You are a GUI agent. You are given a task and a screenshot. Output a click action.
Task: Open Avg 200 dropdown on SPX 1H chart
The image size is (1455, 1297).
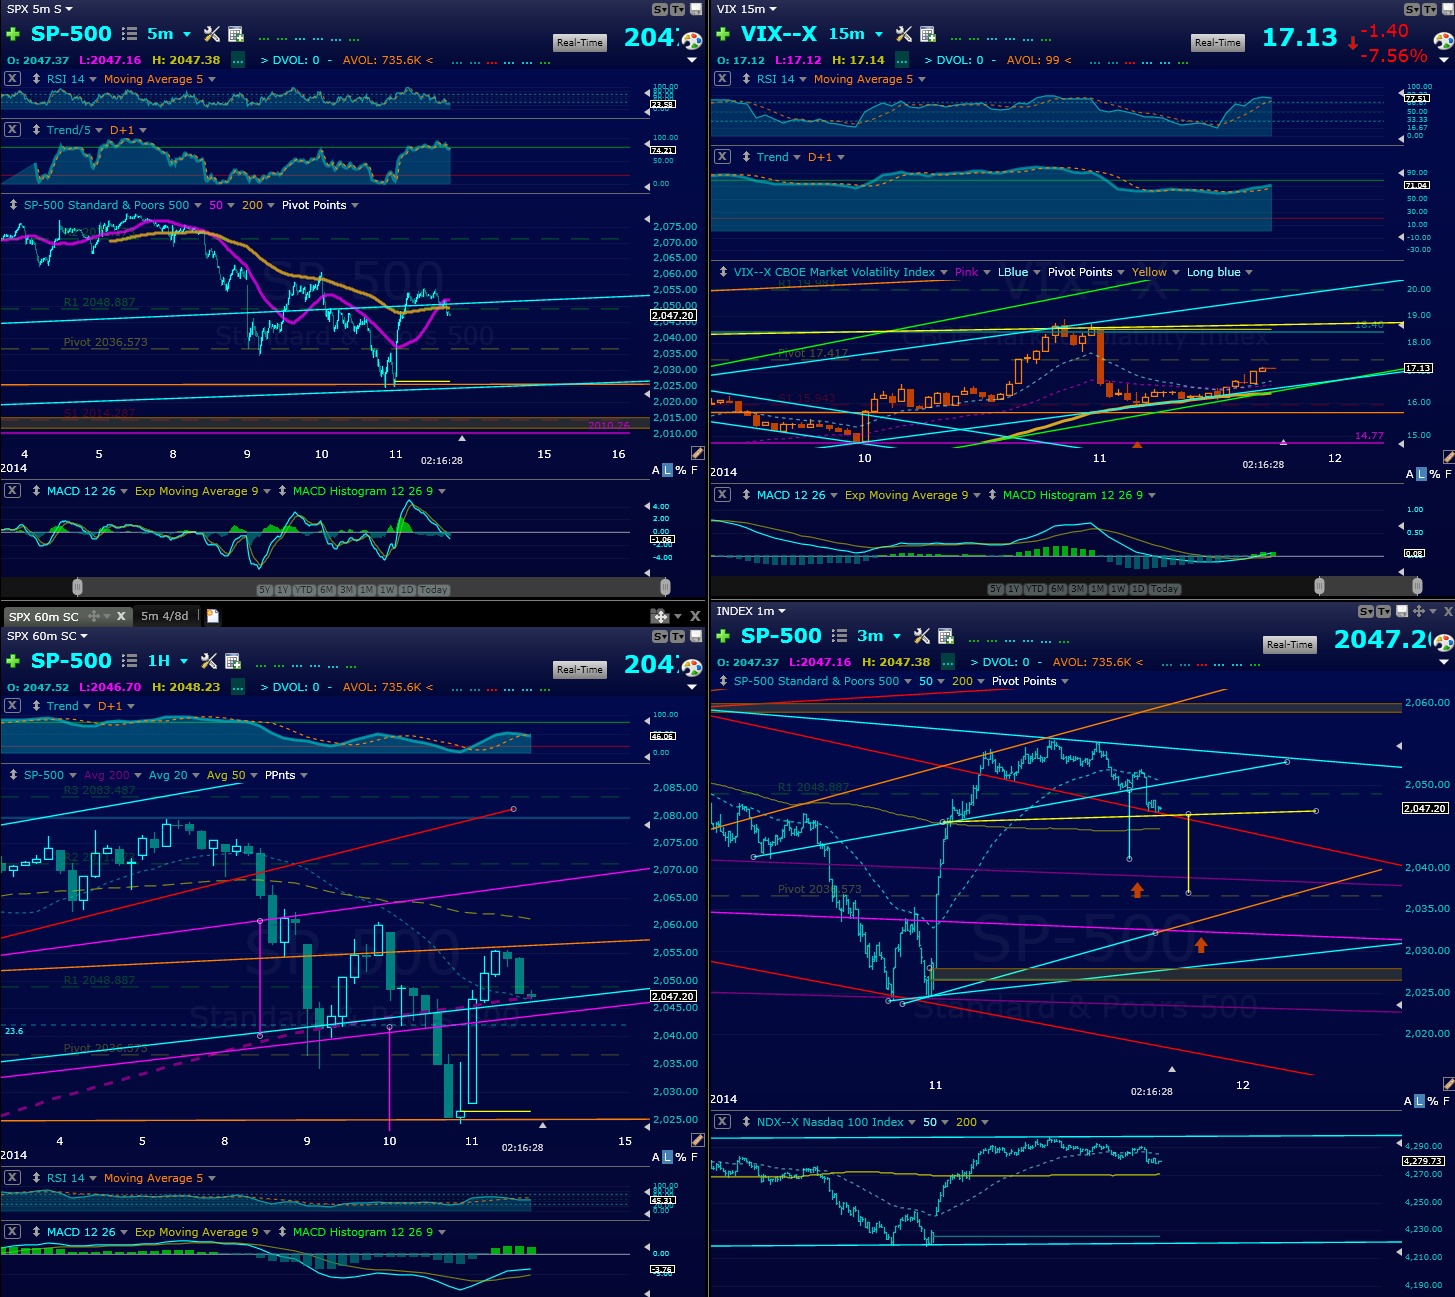click(x=138, y=775)
